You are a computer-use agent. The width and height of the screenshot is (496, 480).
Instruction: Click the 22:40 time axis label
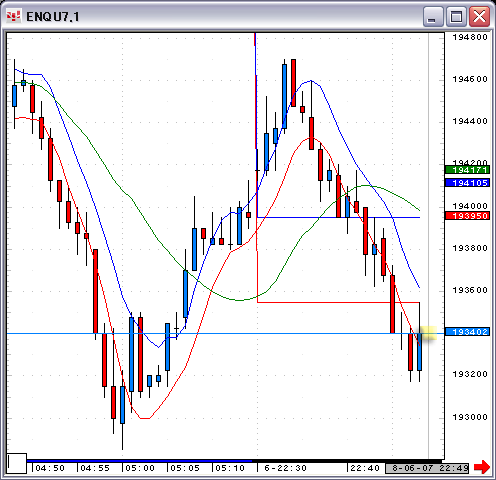365,468
